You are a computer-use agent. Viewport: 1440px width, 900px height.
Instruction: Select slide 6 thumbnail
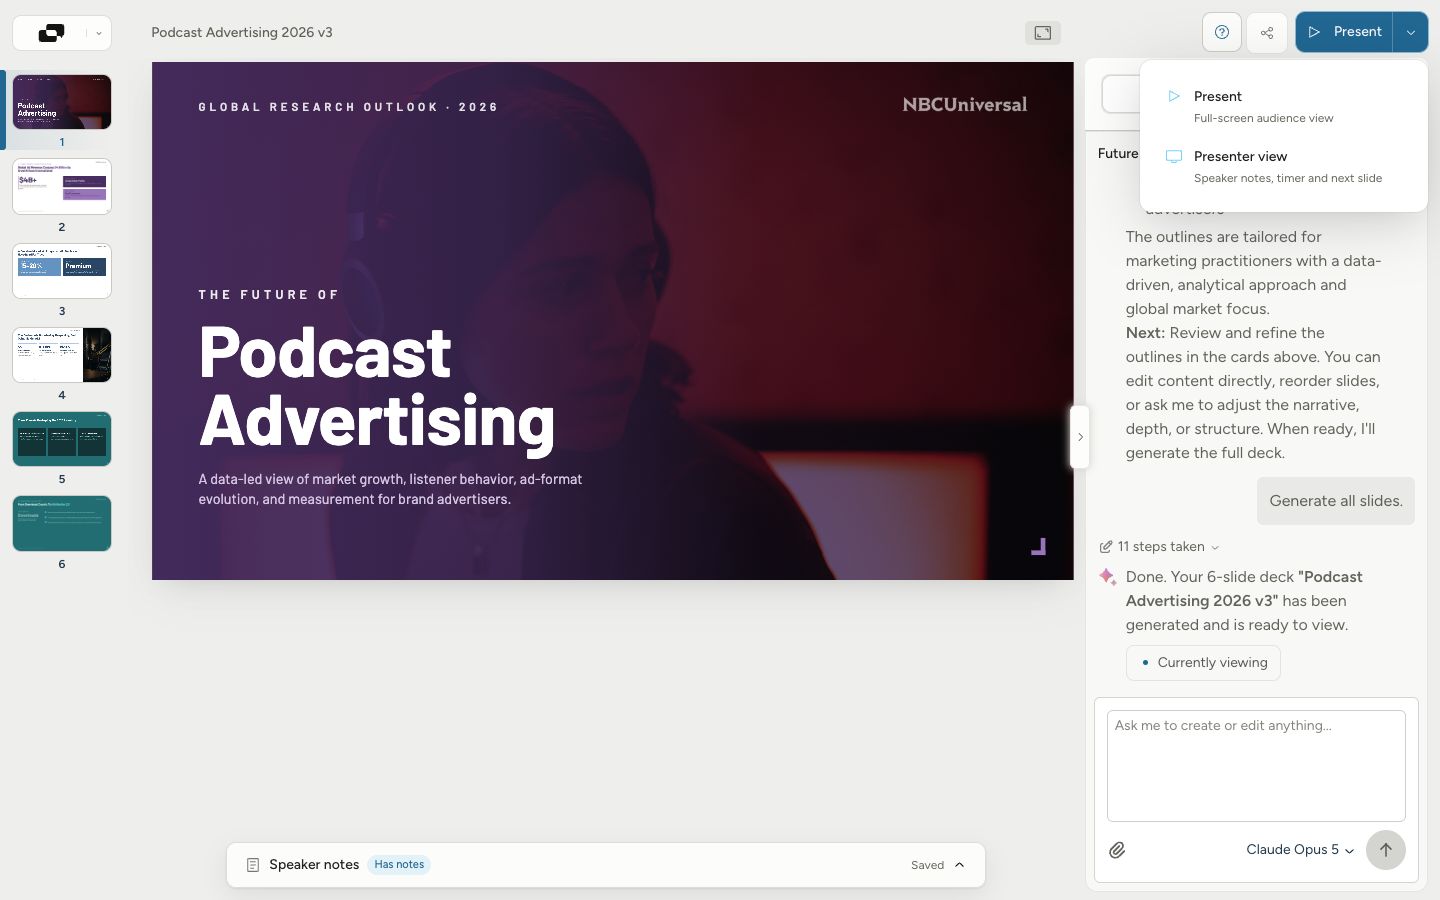point(62,523)
